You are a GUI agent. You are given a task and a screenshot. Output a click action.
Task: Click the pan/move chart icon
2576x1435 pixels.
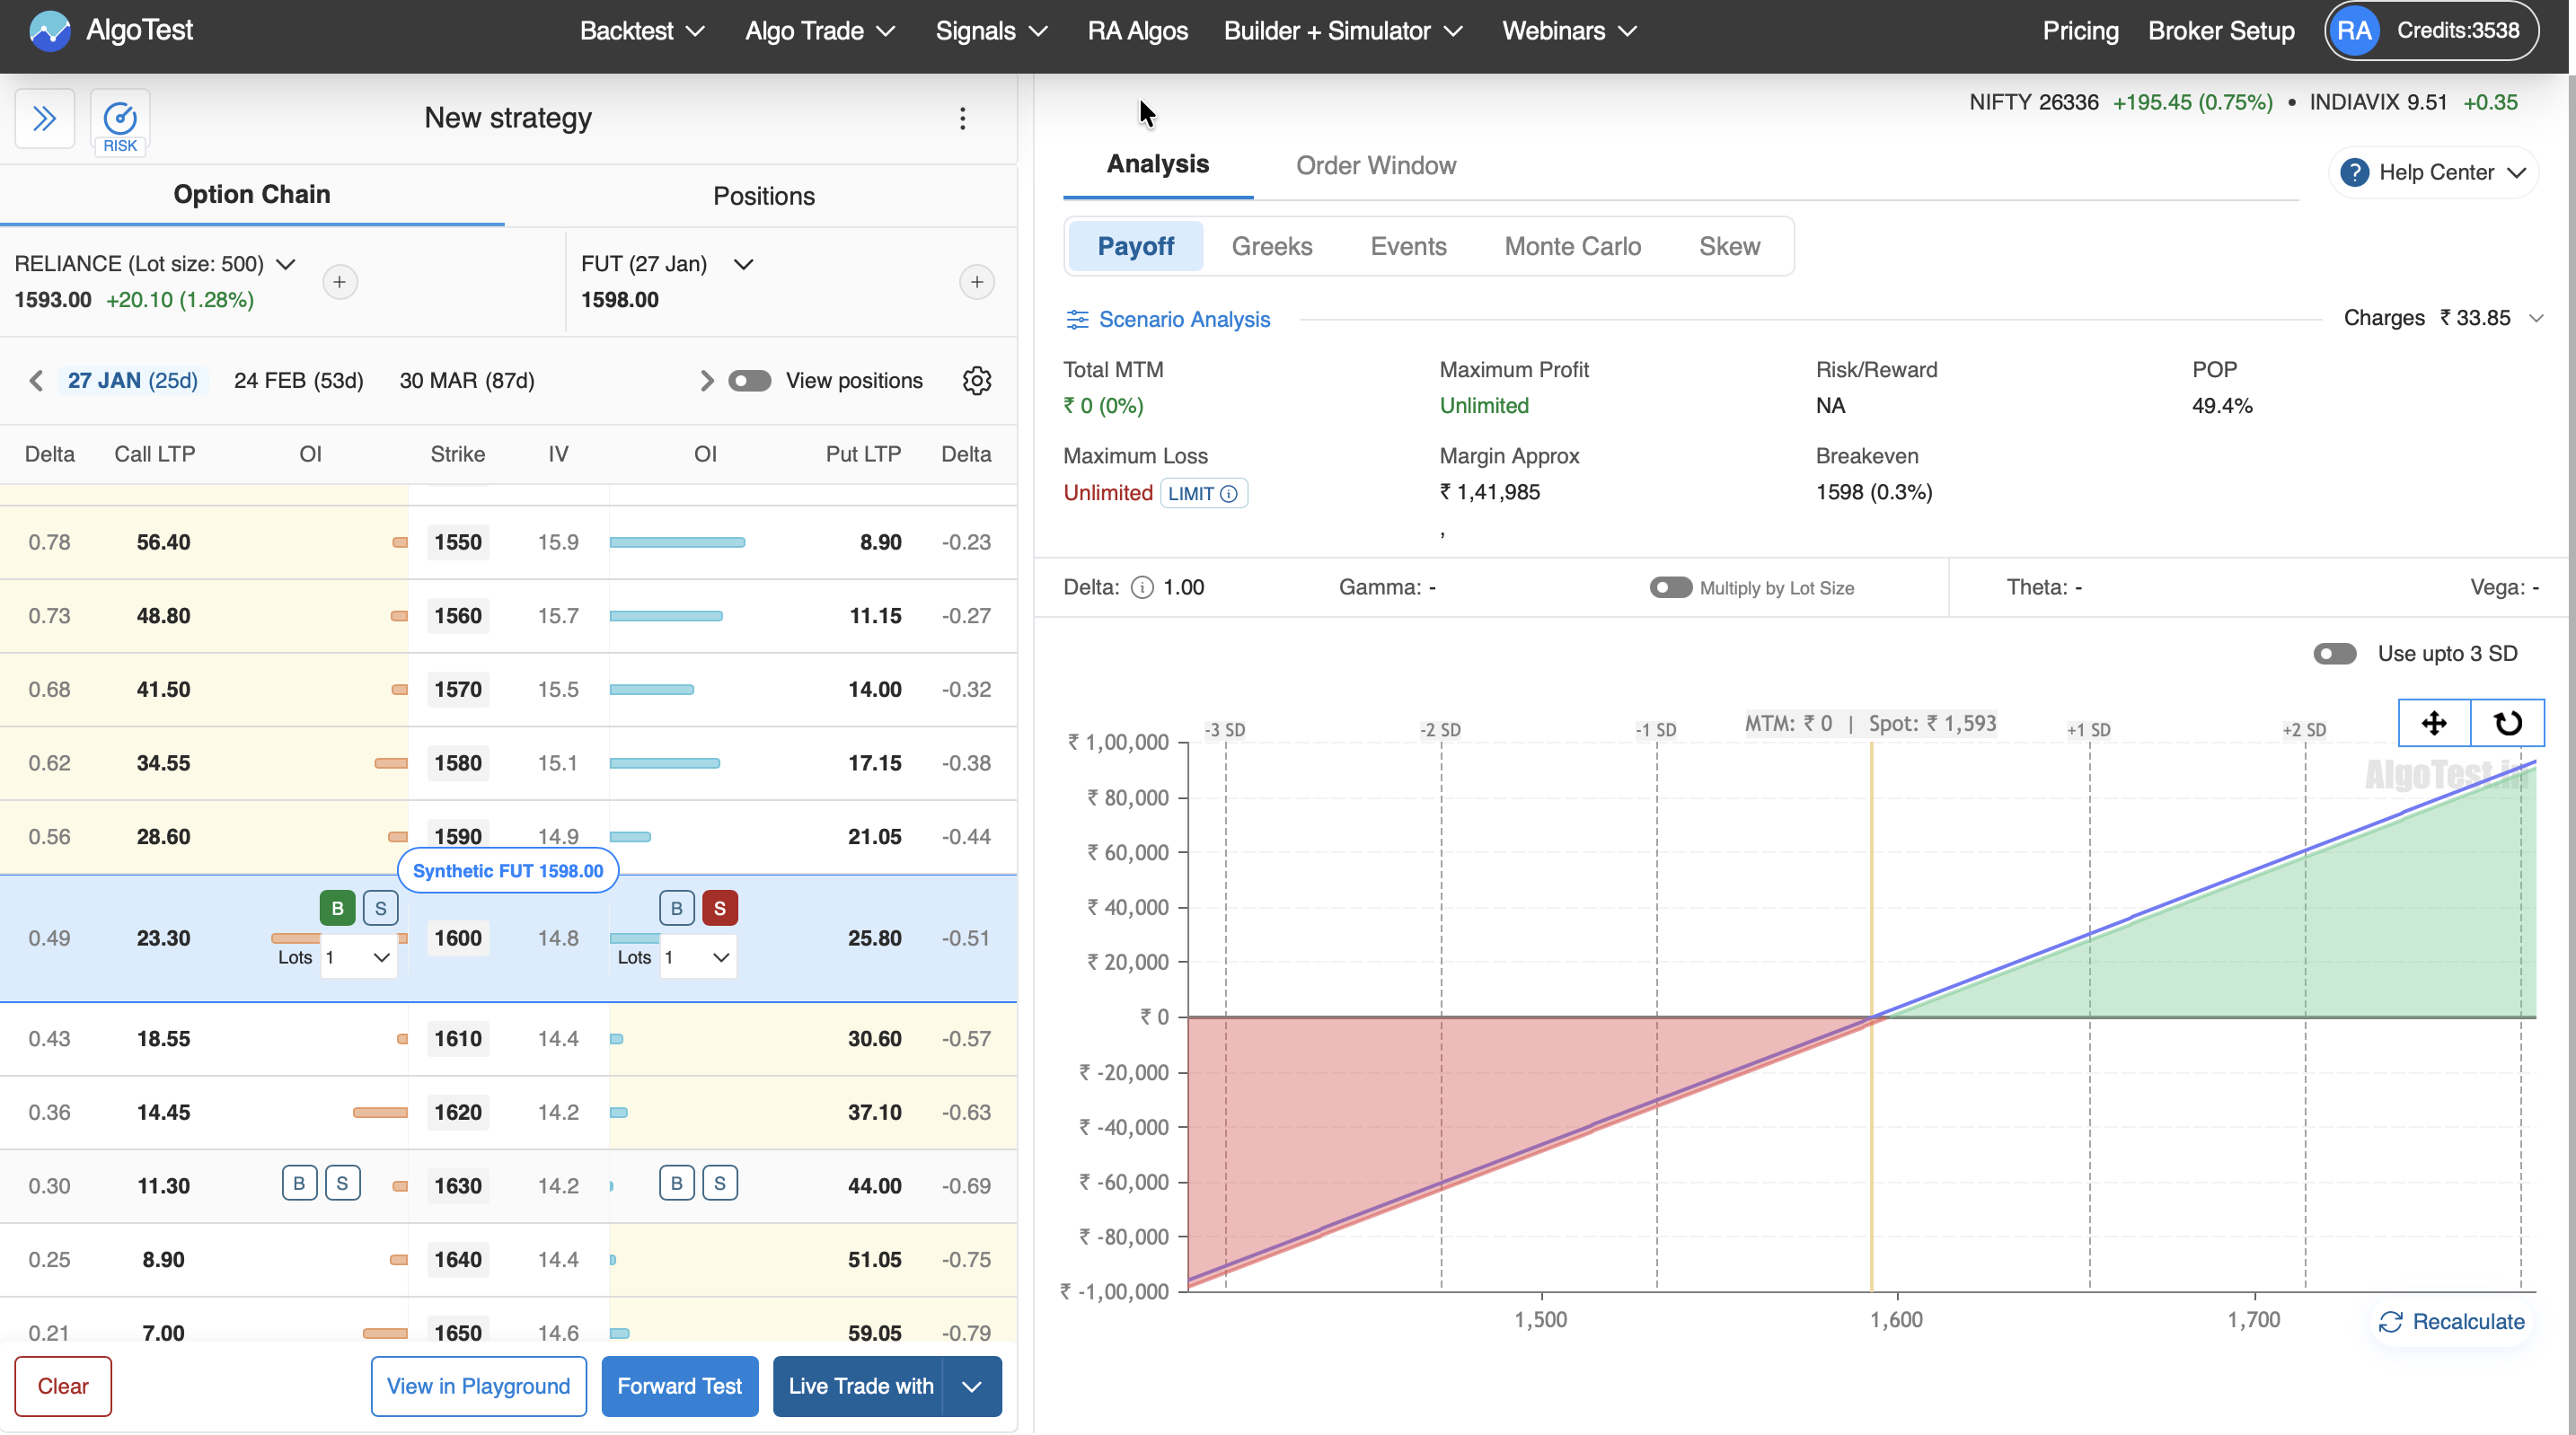2433,723
